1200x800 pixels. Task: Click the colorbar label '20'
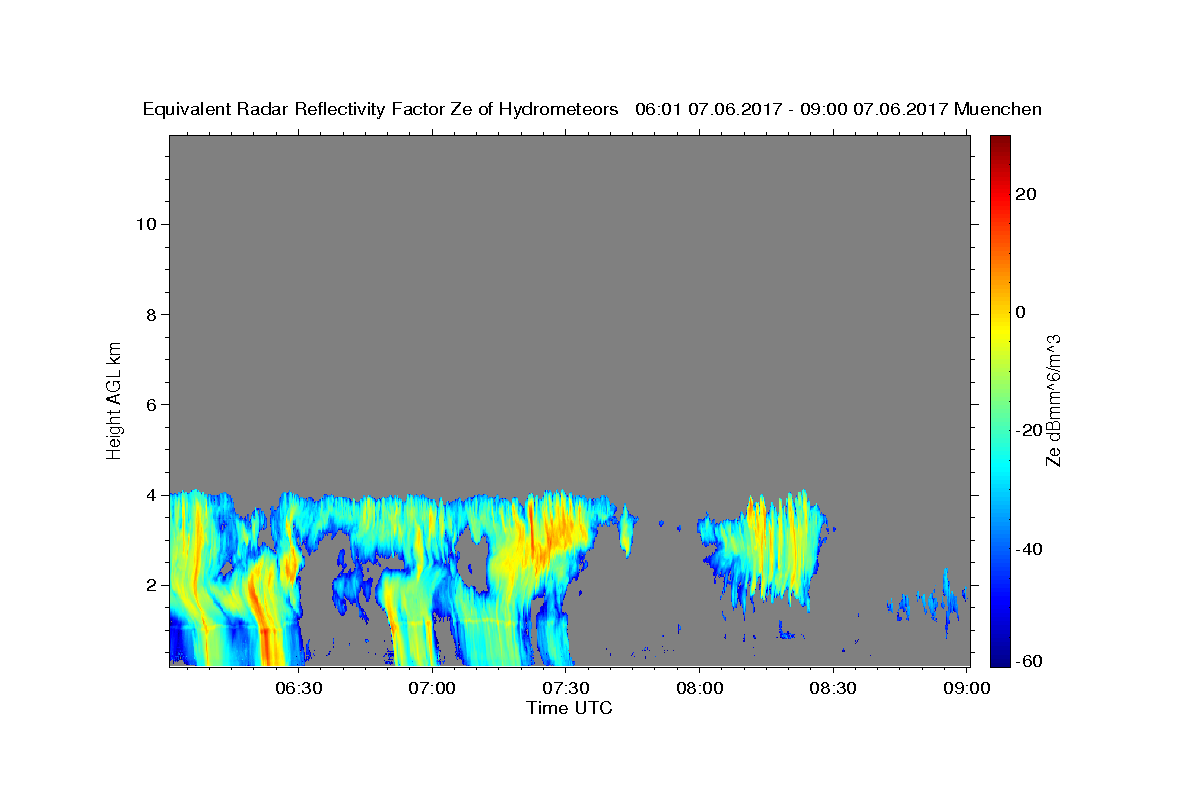1025,194
